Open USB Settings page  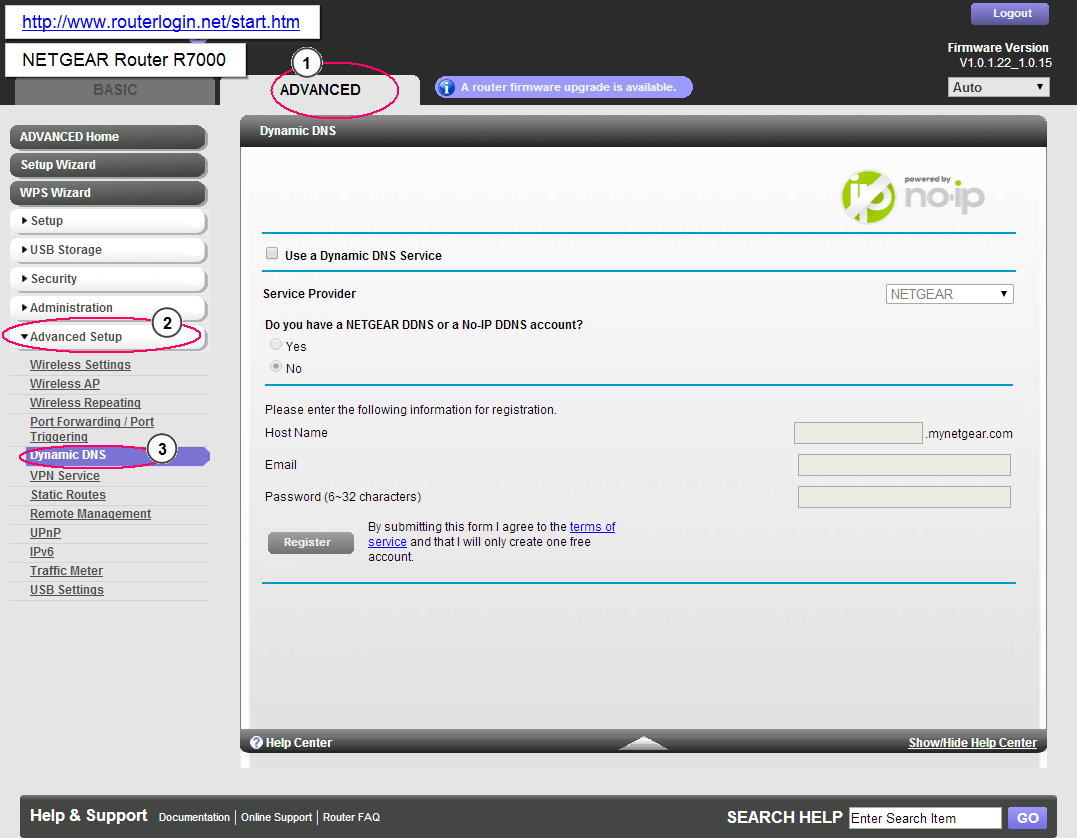pos(67,590)
